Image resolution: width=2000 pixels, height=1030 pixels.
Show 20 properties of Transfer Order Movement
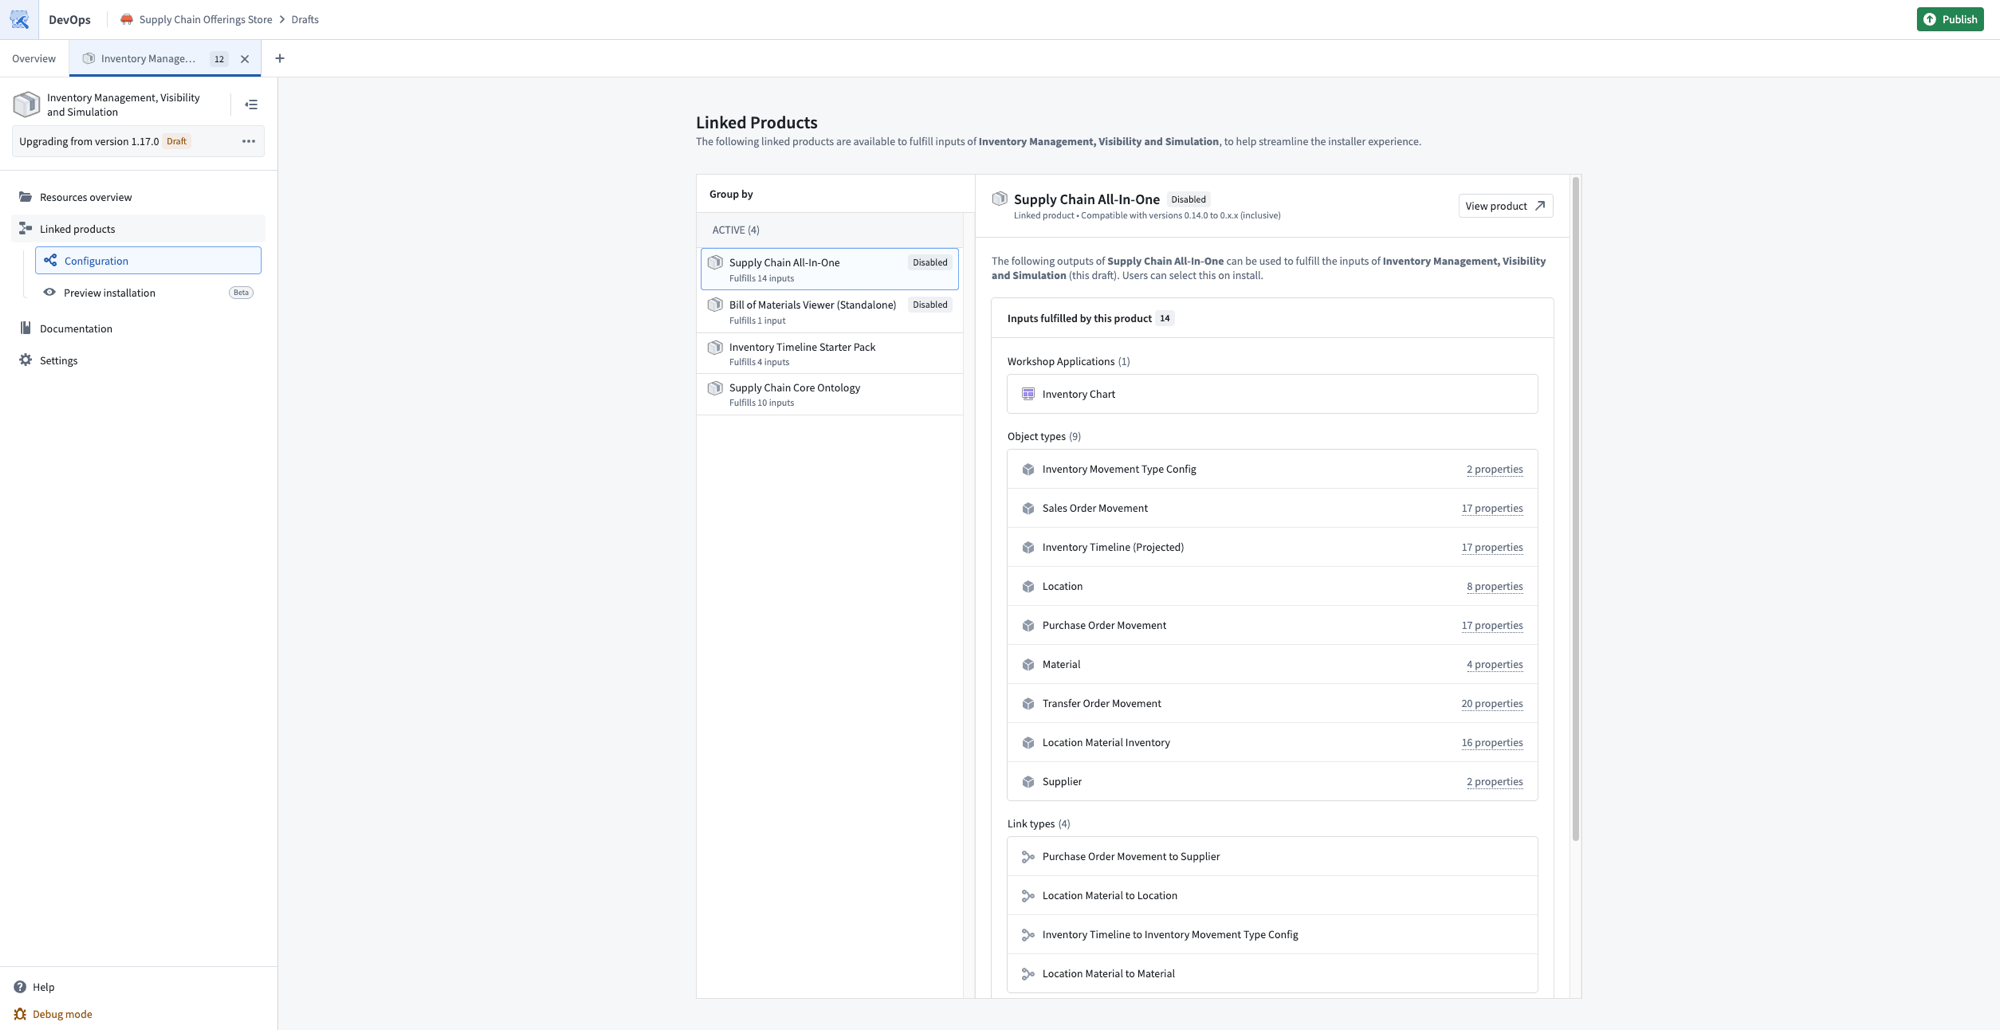(x=1491, y=703)
